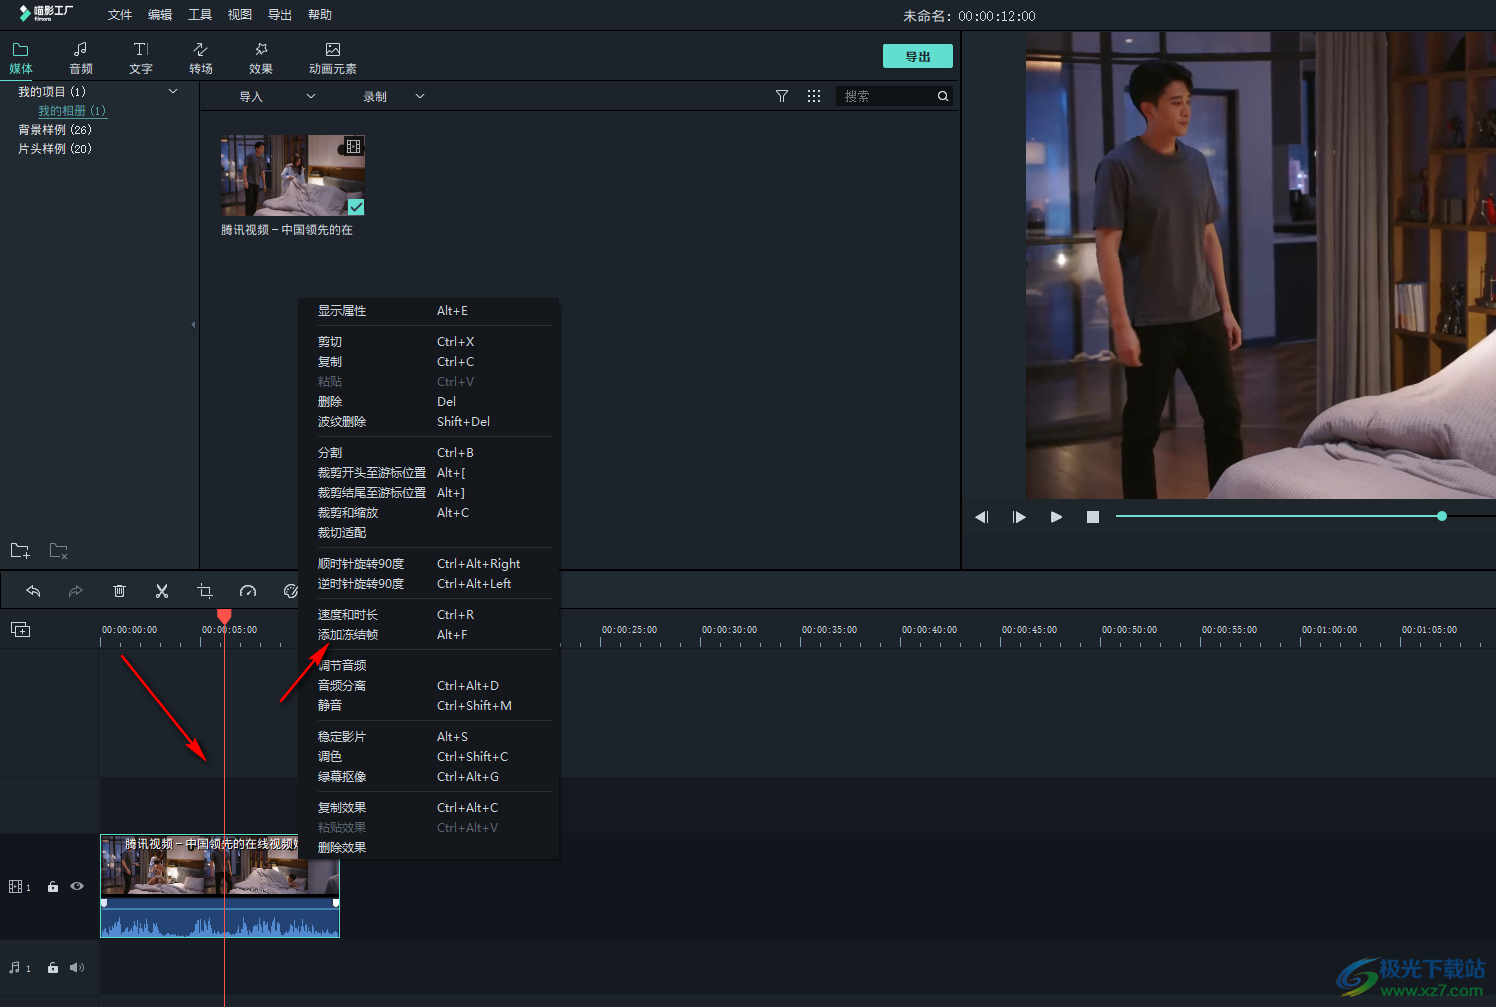Split clip with scissors icon
The width and height of the screenshot is (1496, 1007).
point(162,591)
